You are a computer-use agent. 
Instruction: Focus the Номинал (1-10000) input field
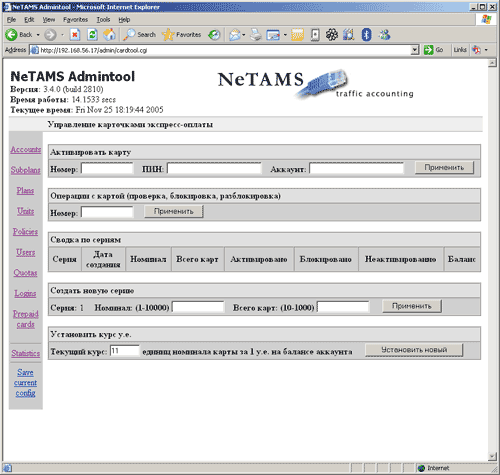(198, 307)
